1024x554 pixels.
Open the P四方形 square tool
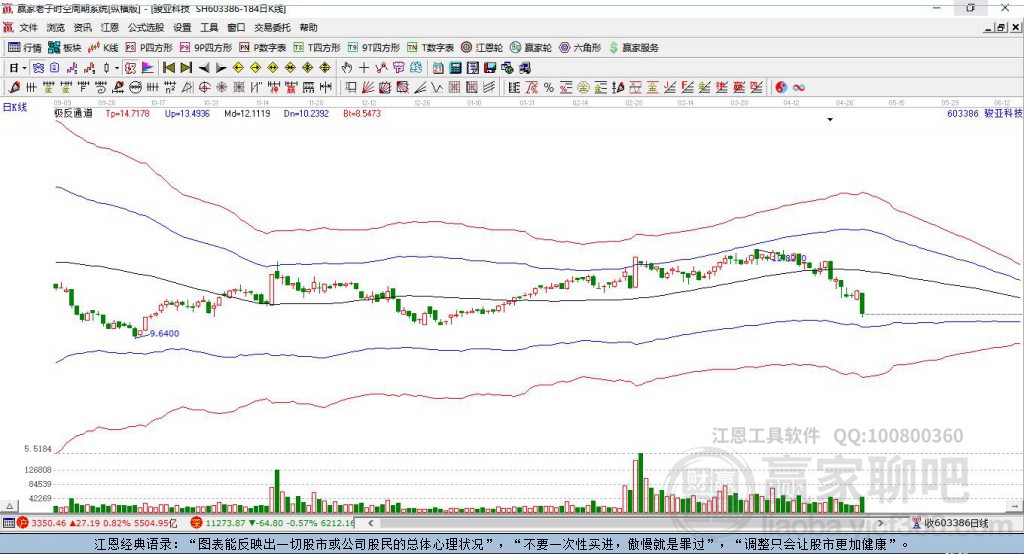(x=149, y=48)
